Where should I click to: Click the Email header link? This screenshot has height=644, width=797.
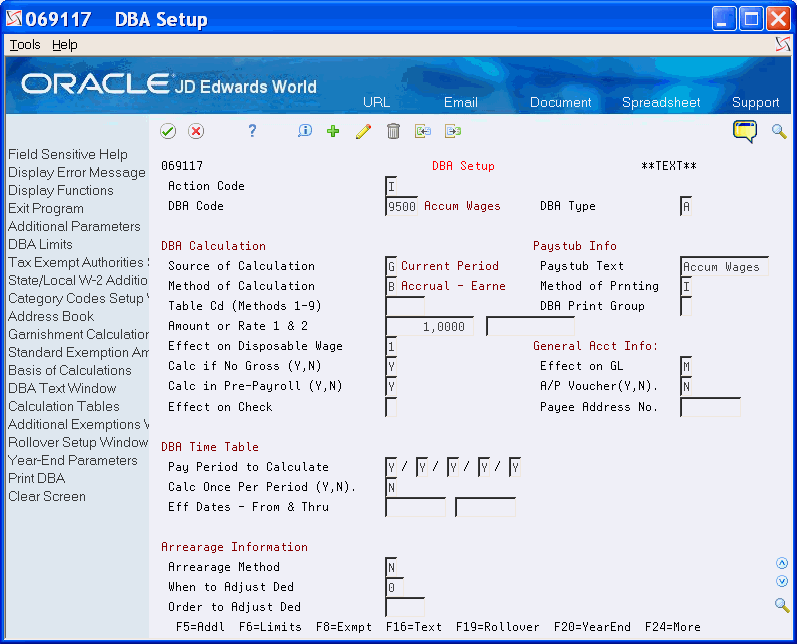[461, 102]
